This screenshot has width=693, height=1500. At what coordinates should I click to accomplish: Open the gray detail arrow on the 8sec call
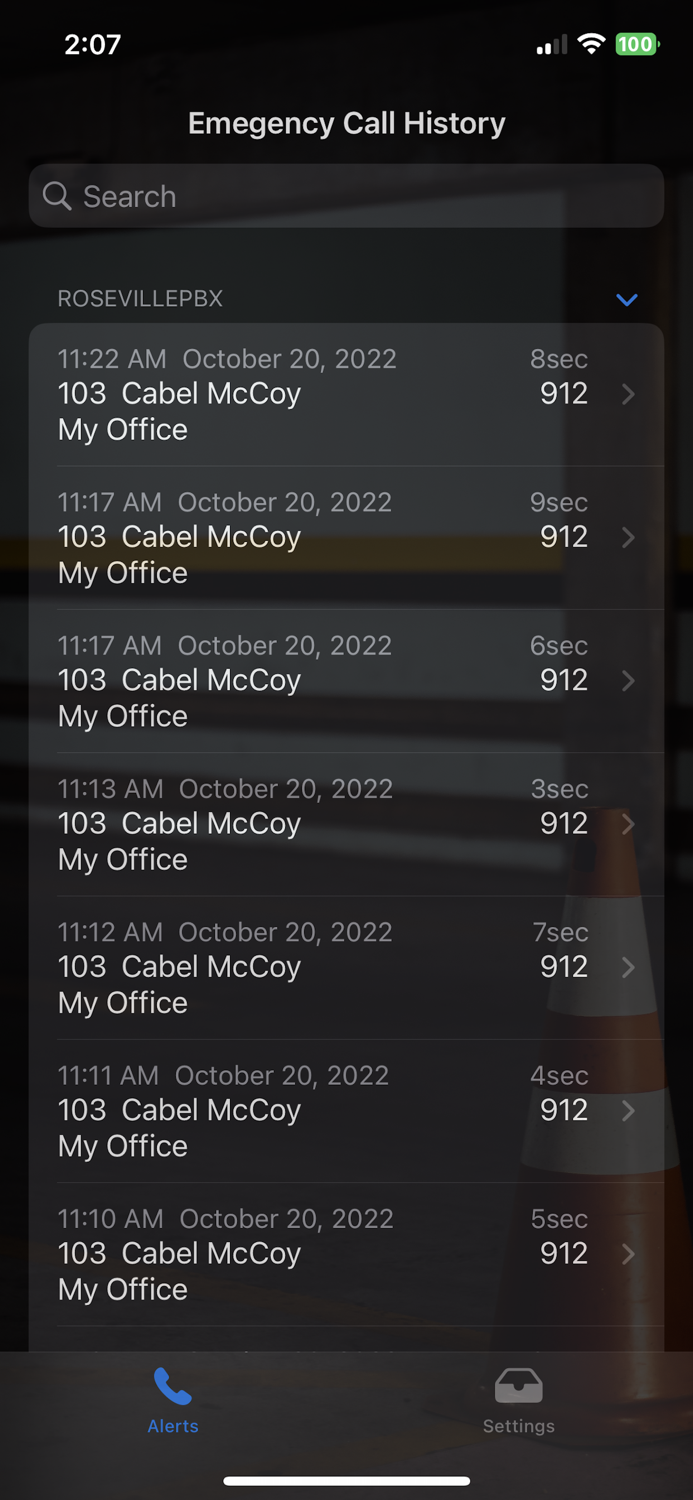[x=628, y=394]
